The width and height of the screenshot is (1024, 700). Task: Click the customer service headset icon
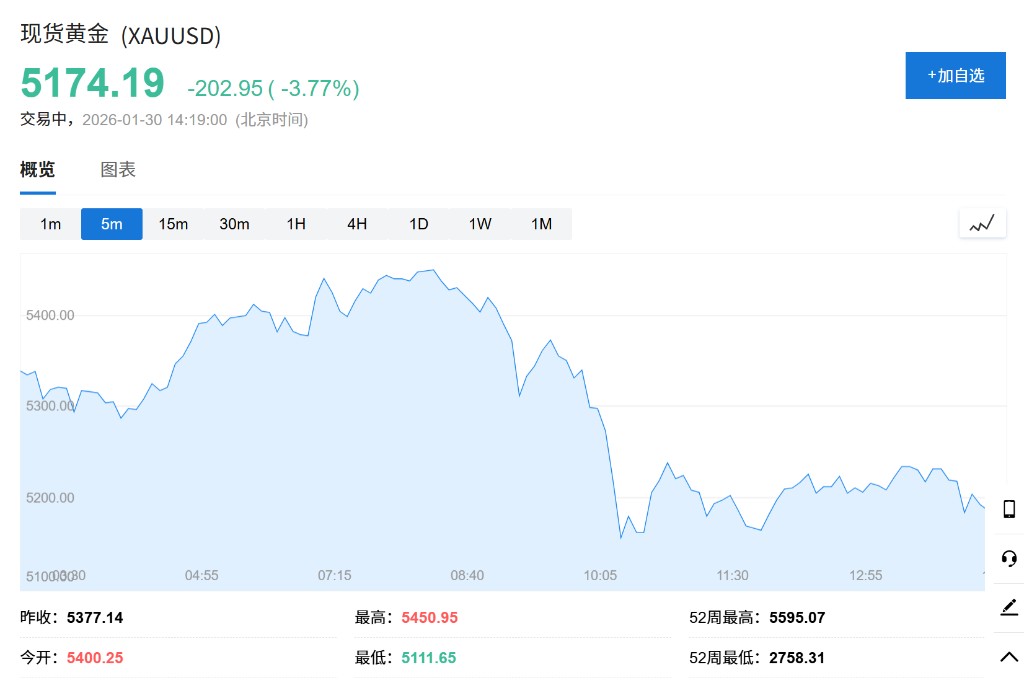click(1009, 558)
